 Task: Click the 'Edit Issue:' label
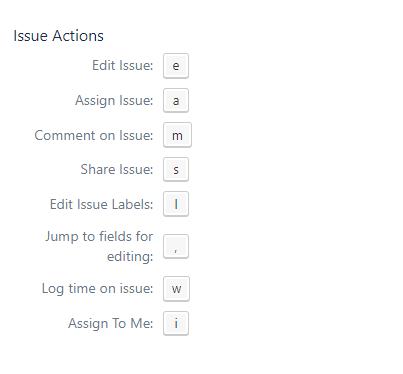pyautogui.click(x=123, y=65)
